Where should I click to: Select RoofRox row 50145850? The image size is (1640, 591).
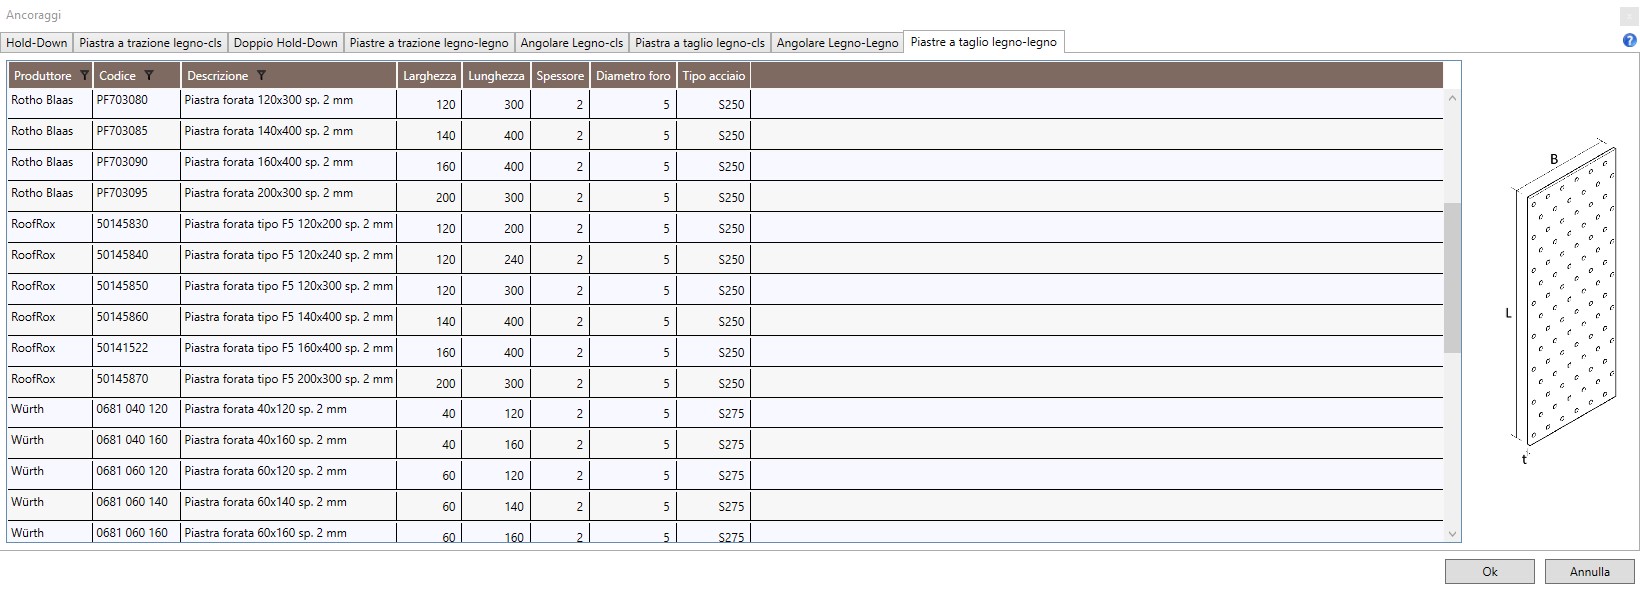(725, 290)
